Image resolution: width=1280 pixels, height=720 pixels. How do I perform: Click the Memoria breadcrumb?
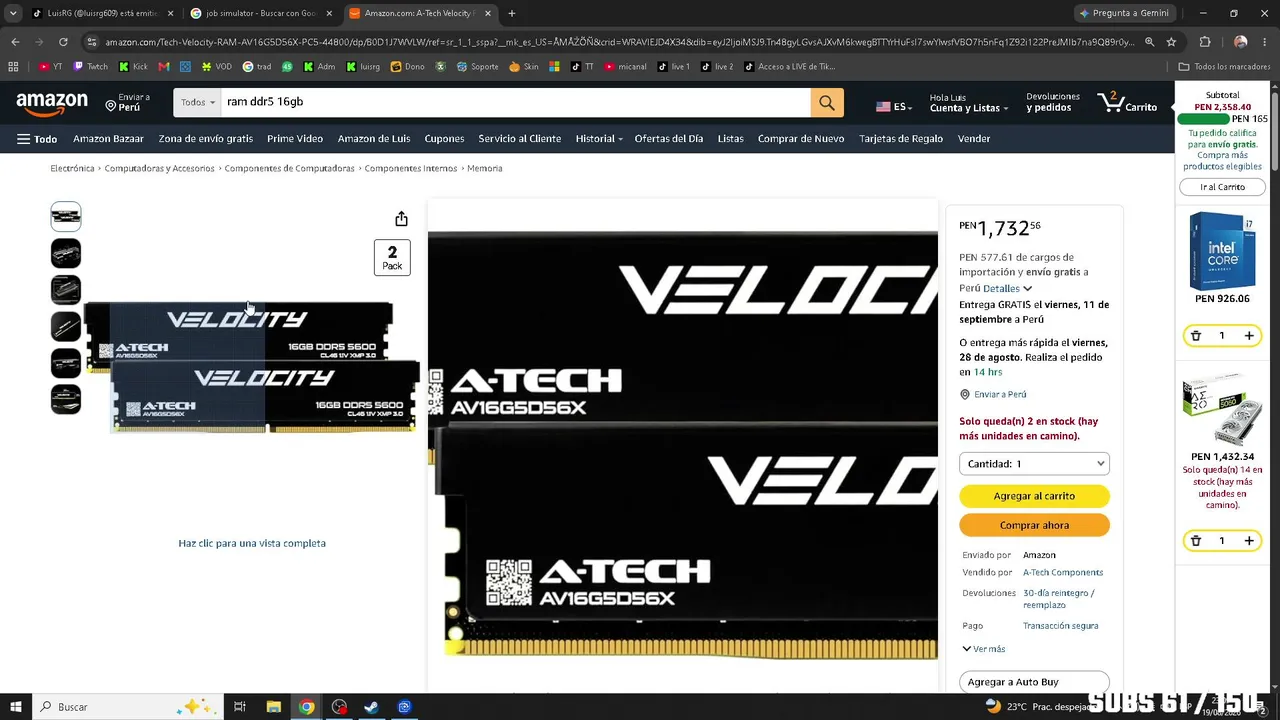point(485,169)
